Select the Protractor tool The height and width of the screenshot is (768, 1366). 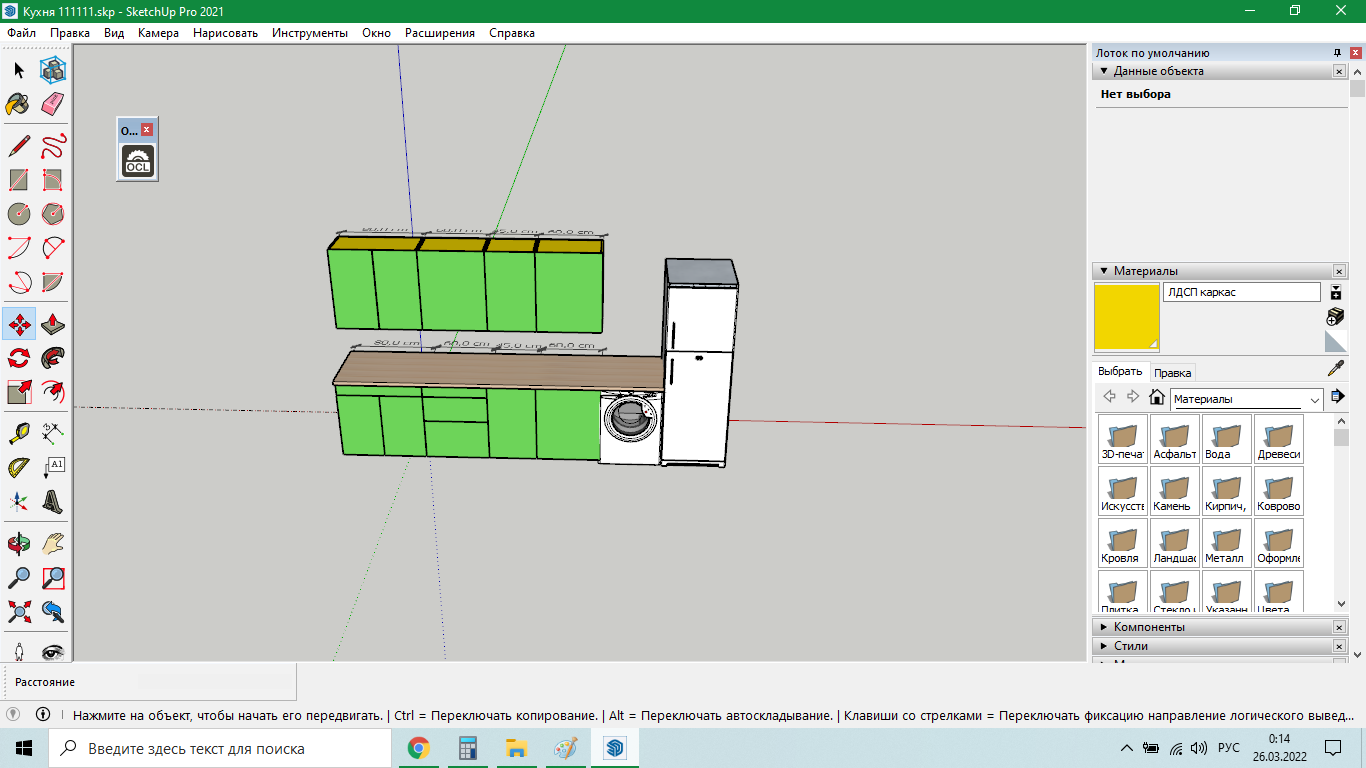pos(19,468)
